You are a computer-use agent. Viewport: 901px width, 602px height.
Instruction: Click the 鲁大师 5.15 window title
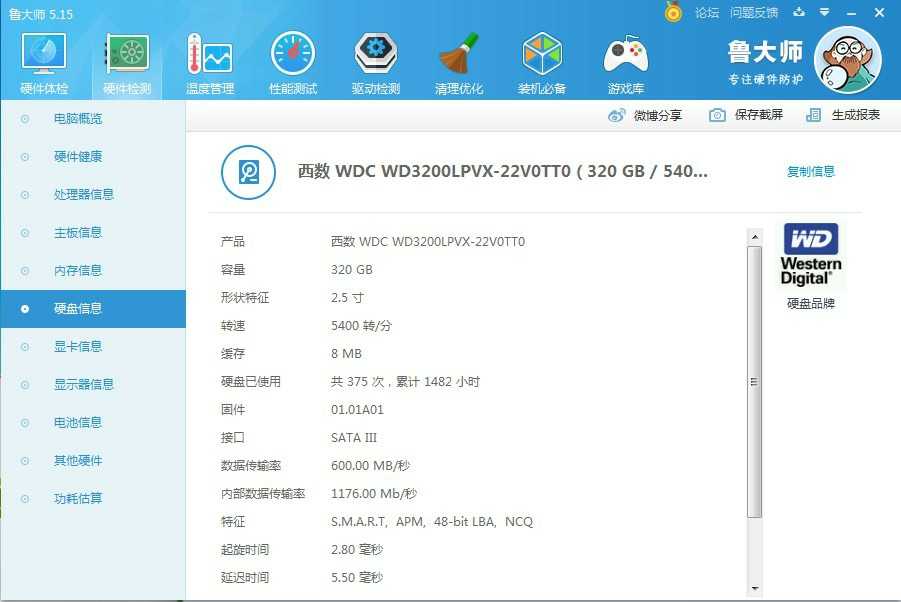(x=41, y=14)
